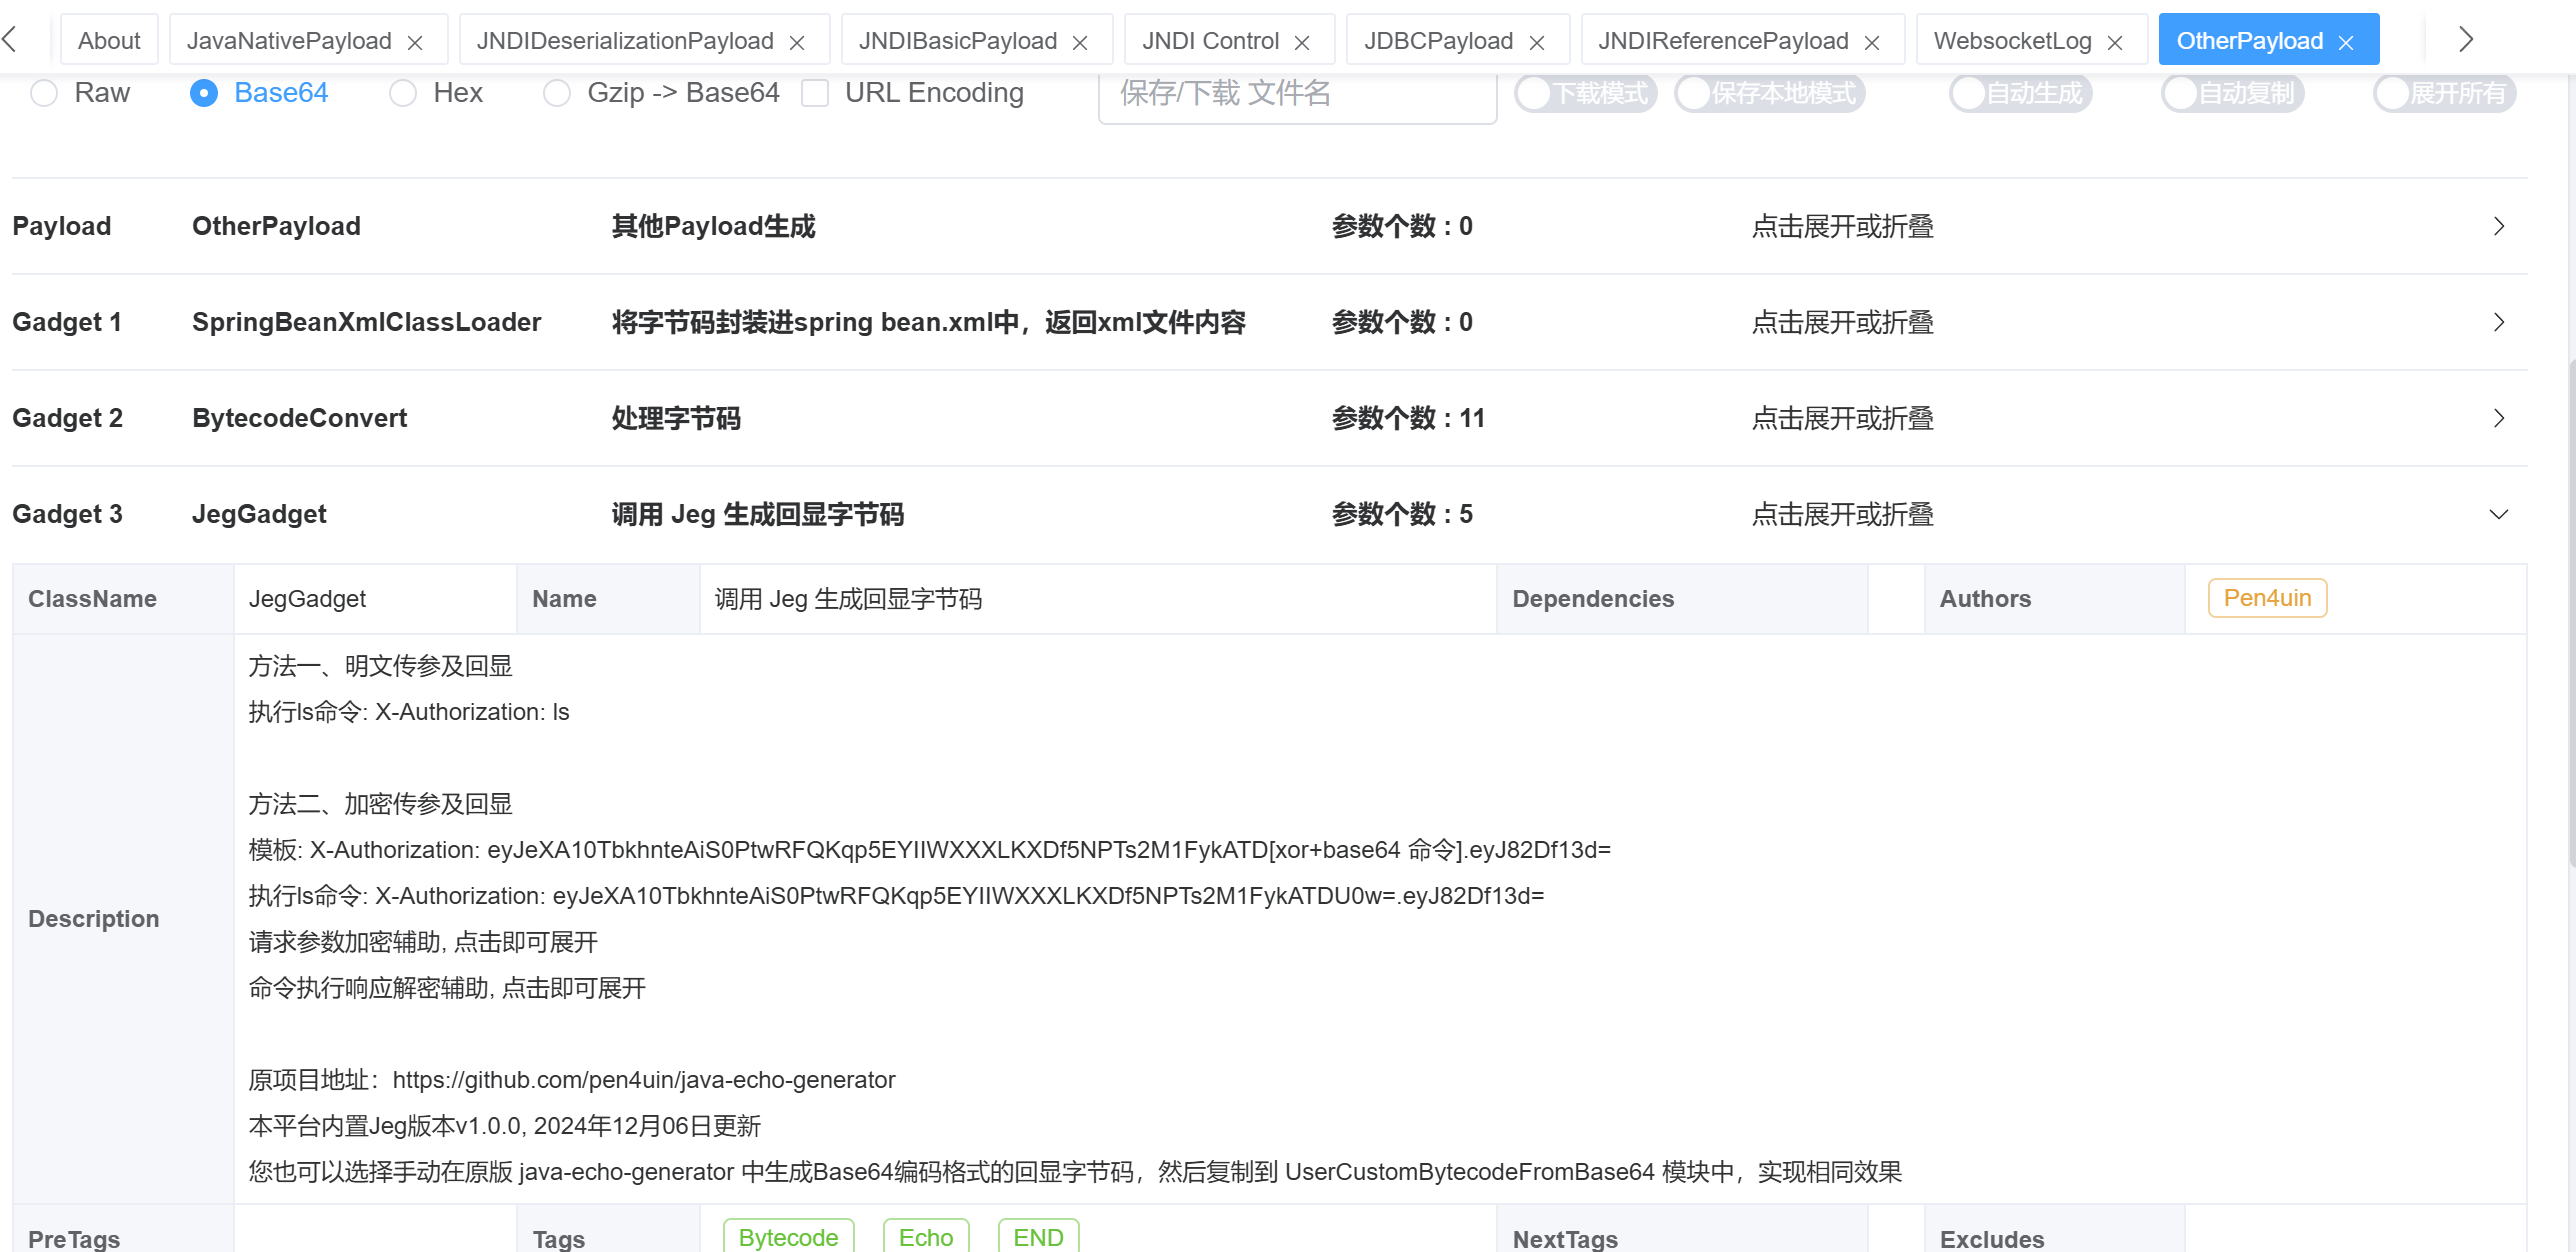Click the 保存/下载 文件名 input field
The width and height of the screenshot is (2576, 1252).
pyautogui.click(x=1296, y=94)
